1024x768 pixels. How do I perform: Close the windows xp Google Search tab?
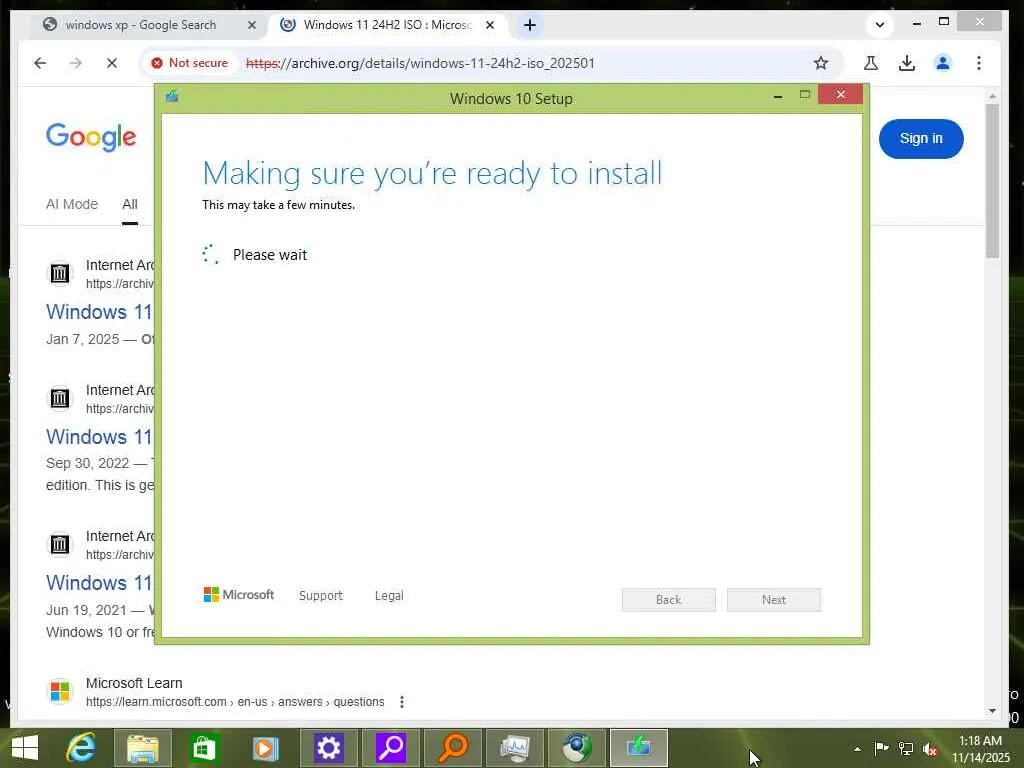[252, 25]
